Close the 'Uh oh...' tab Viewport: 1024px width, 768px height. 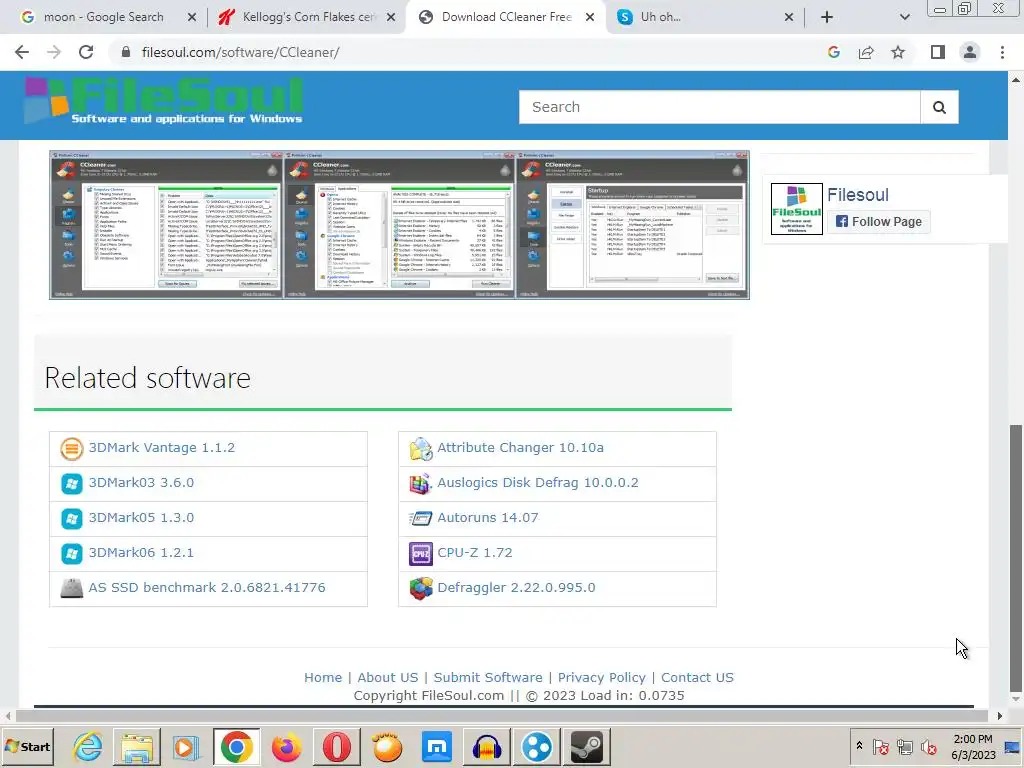789,18
